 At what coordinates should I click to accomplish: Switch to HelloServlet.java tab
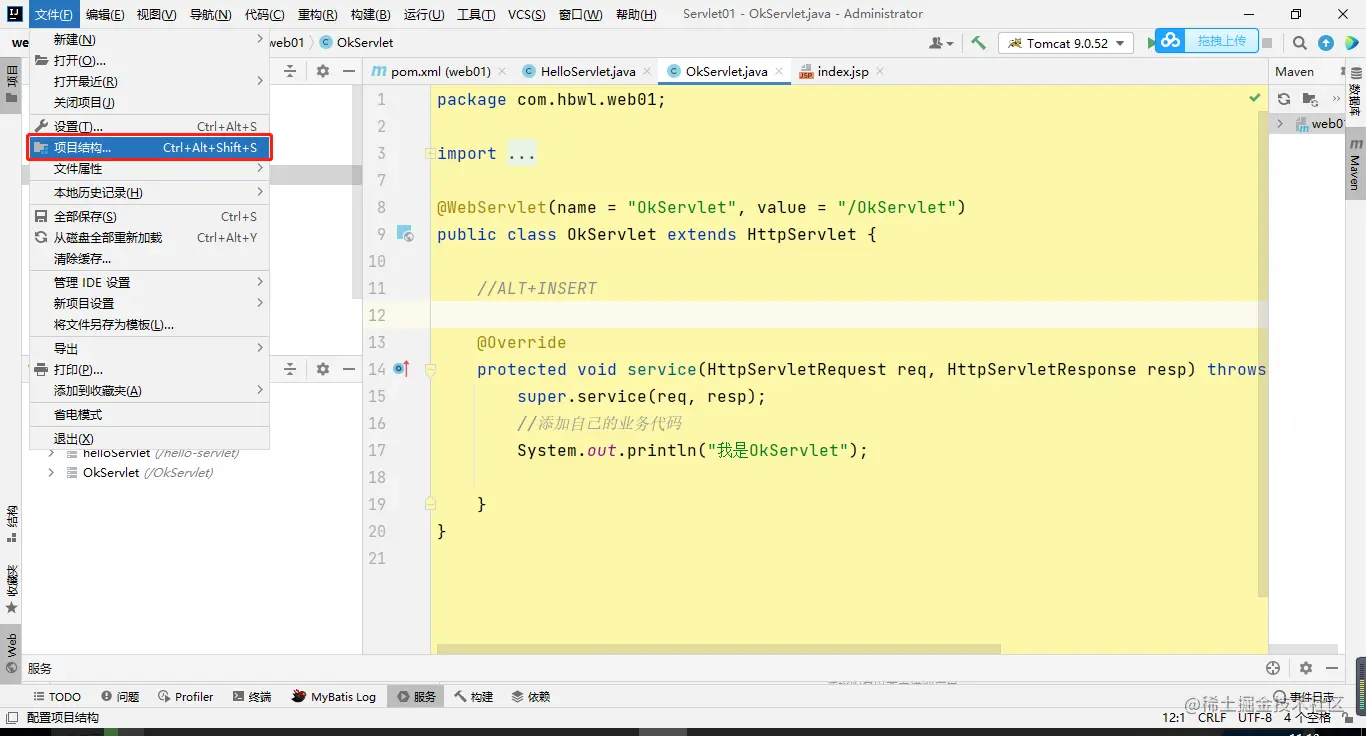[588, 72]
